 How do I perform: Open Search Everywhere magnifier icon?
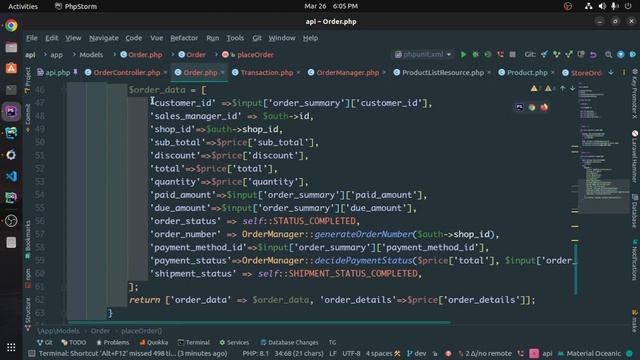pyautogui.click(x=608, y=55)
